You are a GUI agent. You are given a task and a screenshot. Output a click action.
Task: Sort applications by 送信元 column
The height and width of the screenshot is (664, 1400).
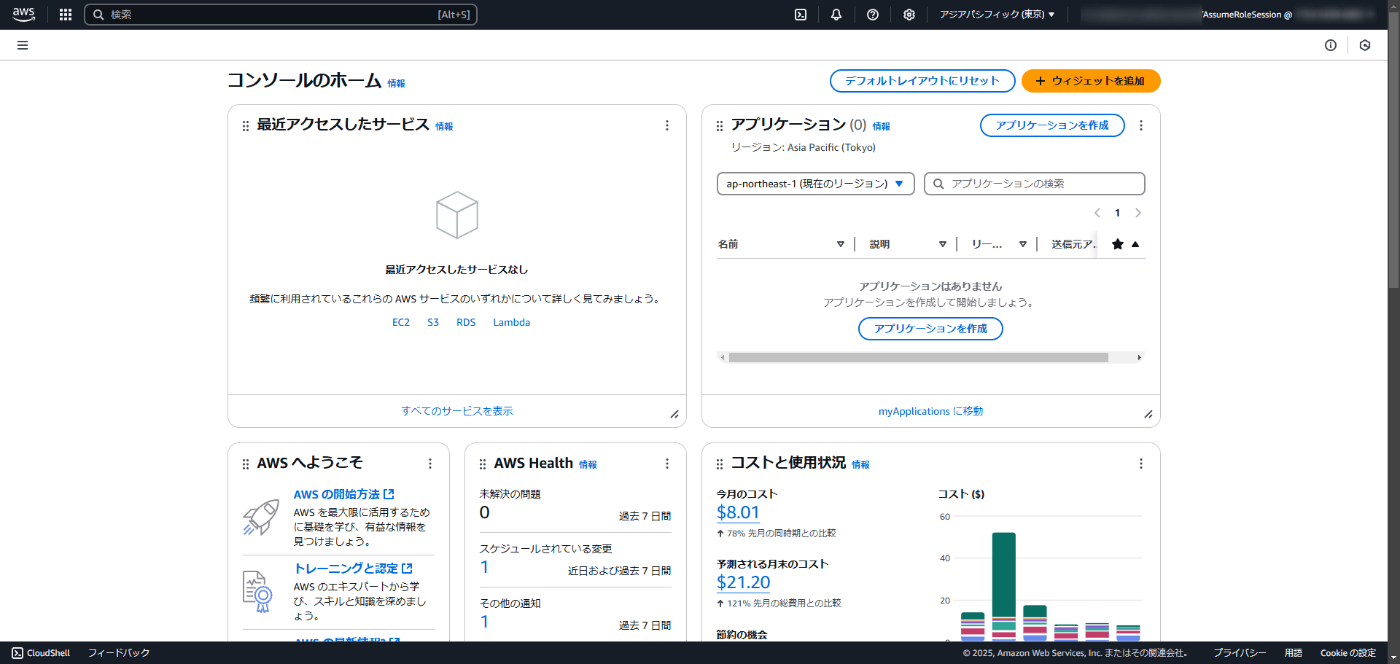[x=1075, y=244]
